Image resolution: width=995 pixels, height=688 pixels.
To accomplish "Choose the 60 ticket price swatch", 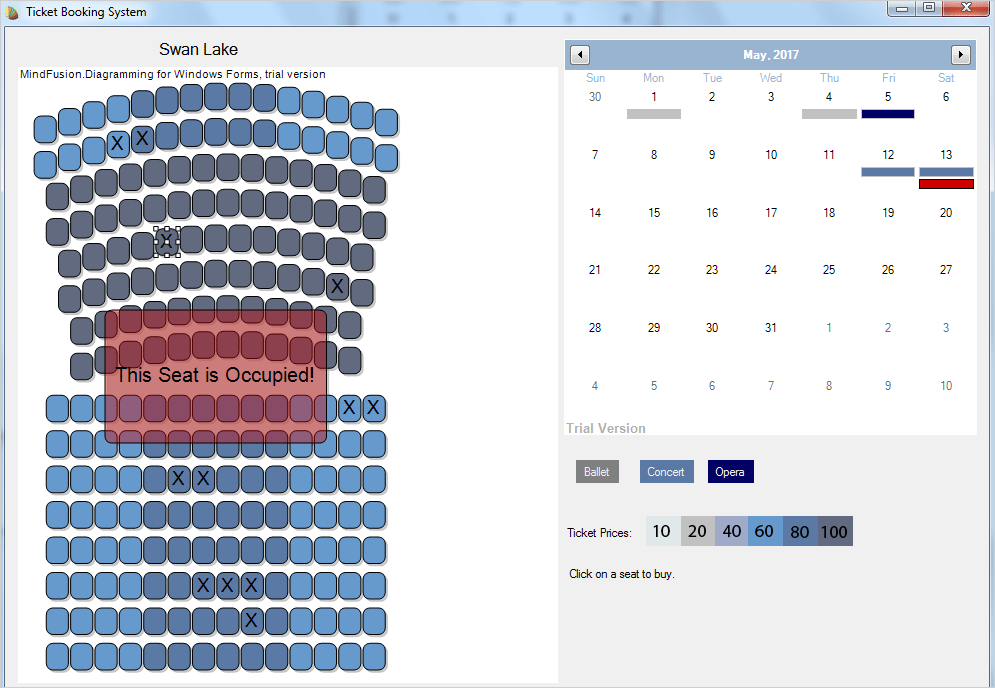I will coord(765,532).
